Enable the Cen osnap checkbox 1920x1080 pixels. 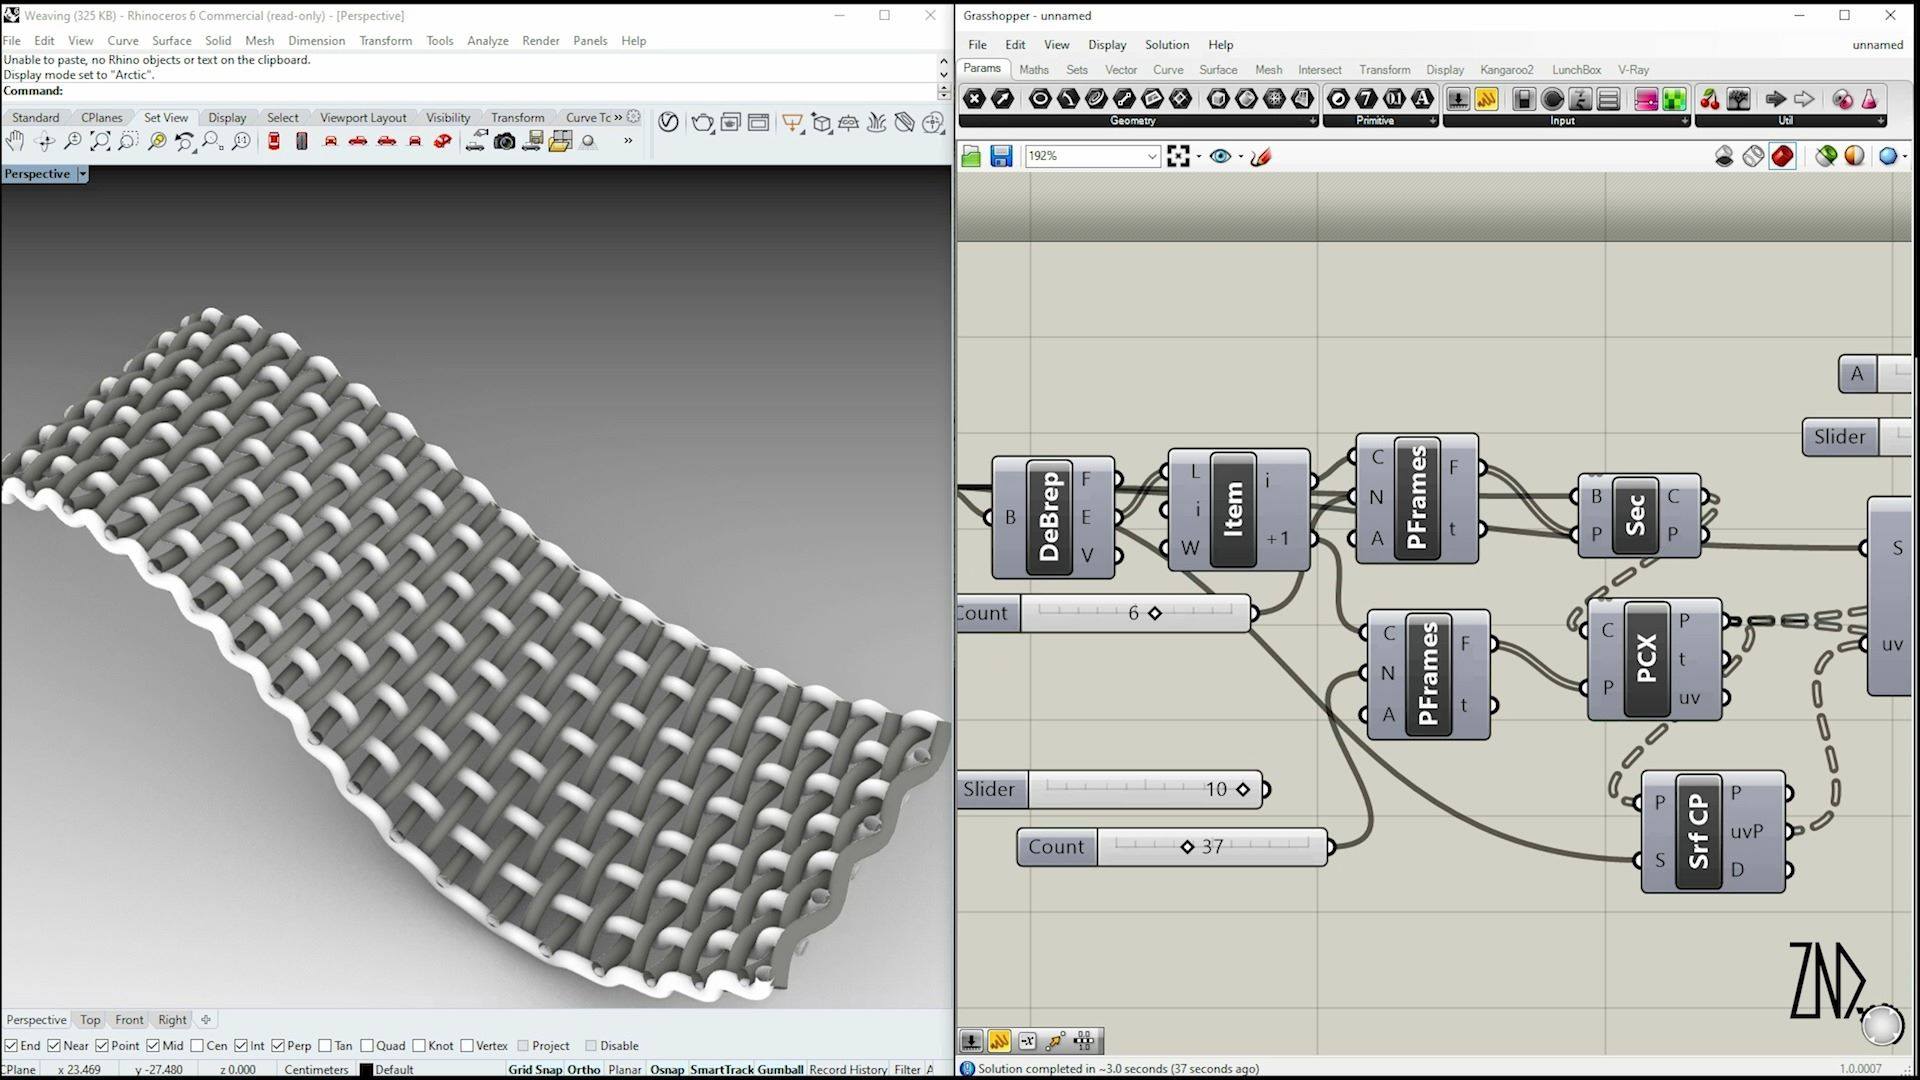tap(197, 1046)
